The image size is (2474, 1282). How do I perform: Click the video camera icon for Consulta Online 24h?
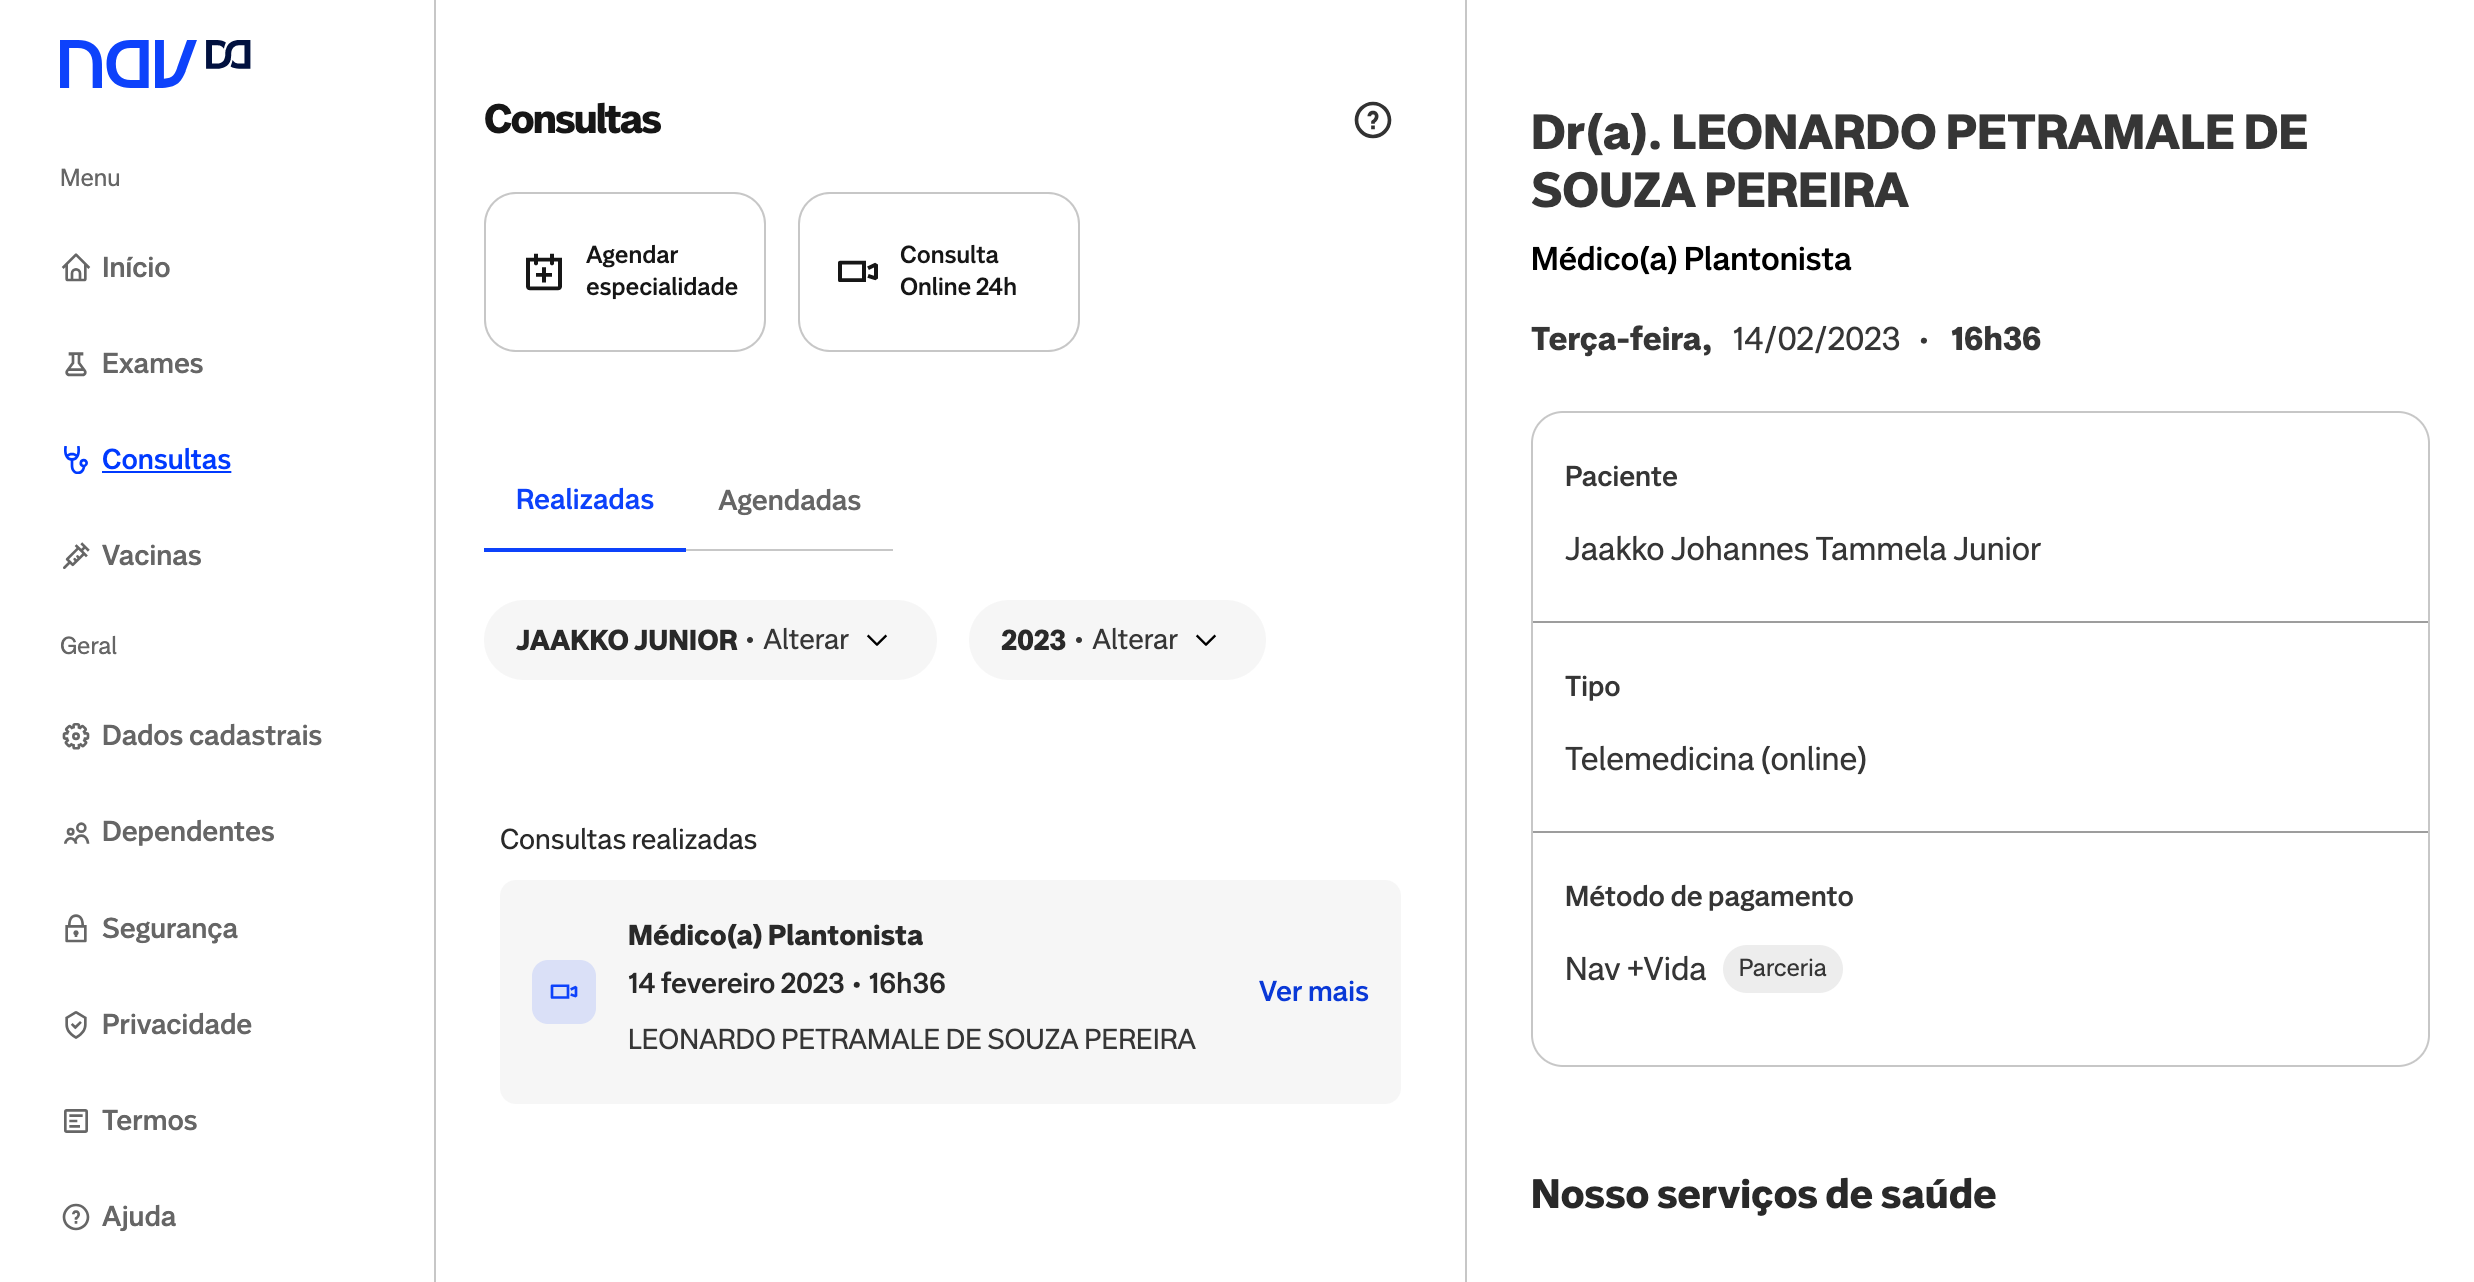tap(857, 271)
